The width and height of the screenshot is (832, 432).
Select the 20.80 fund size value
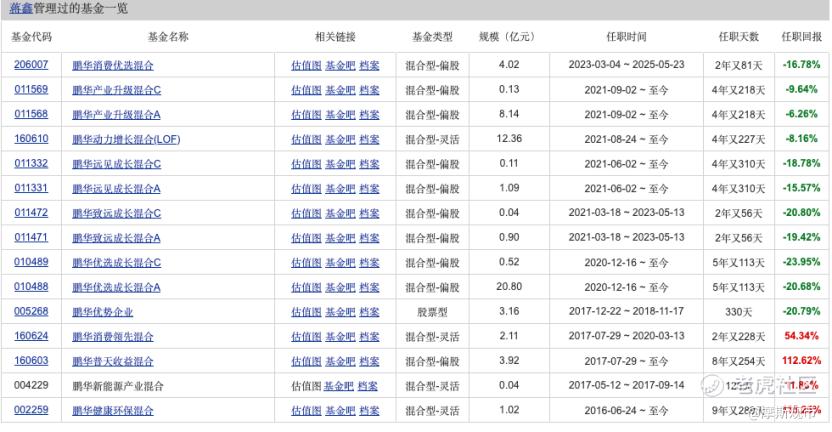pyautogui.click(x=509, y=287)
